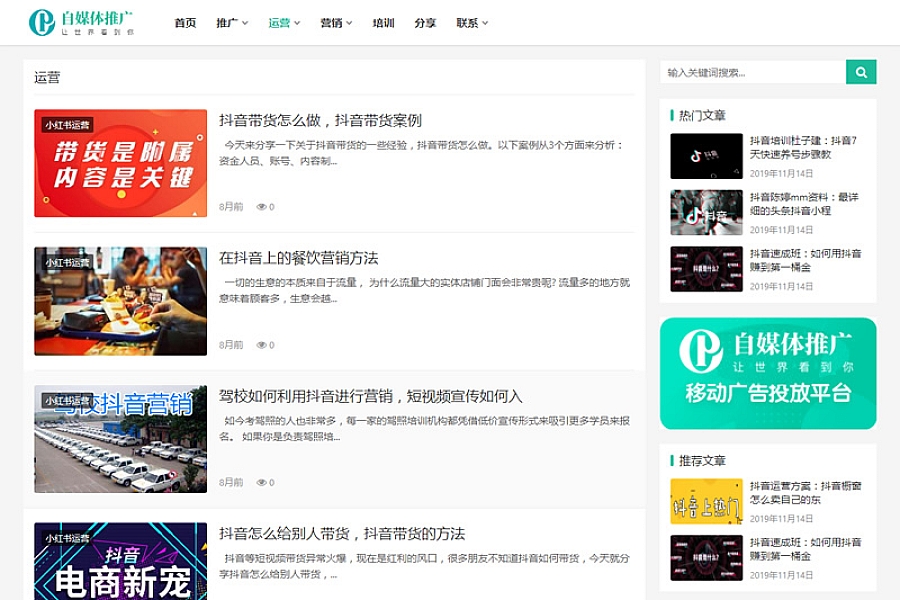Click 小红书运营 tag on 带货是附属 thumbnail

[68, 125]
